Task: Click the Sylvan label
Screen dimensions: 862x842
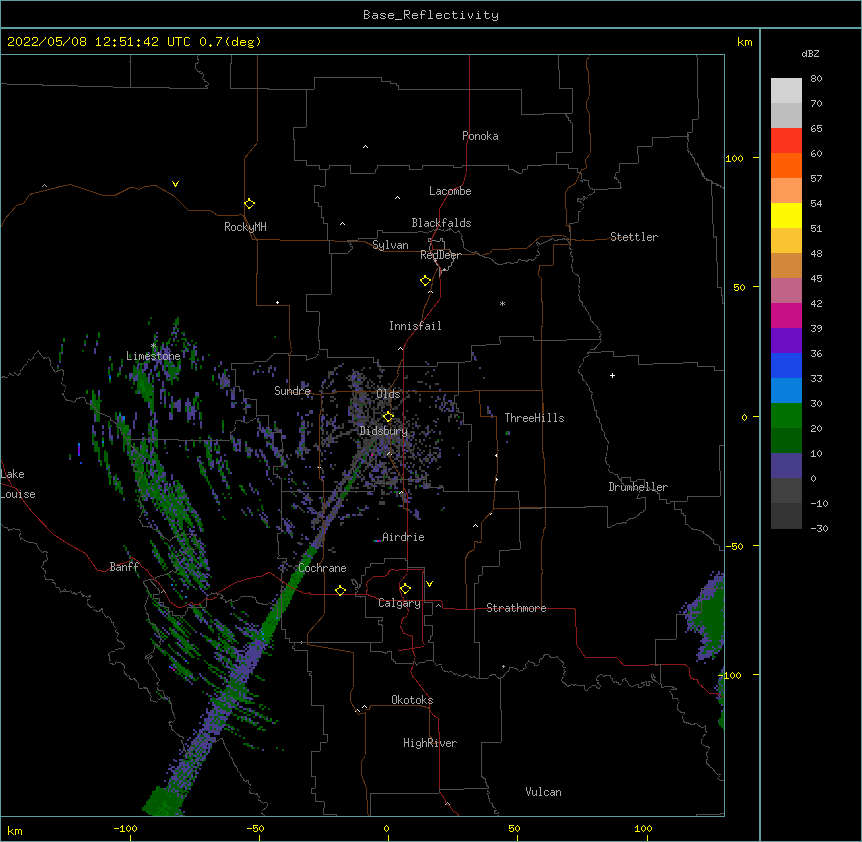Action: [x=390, y=245]
